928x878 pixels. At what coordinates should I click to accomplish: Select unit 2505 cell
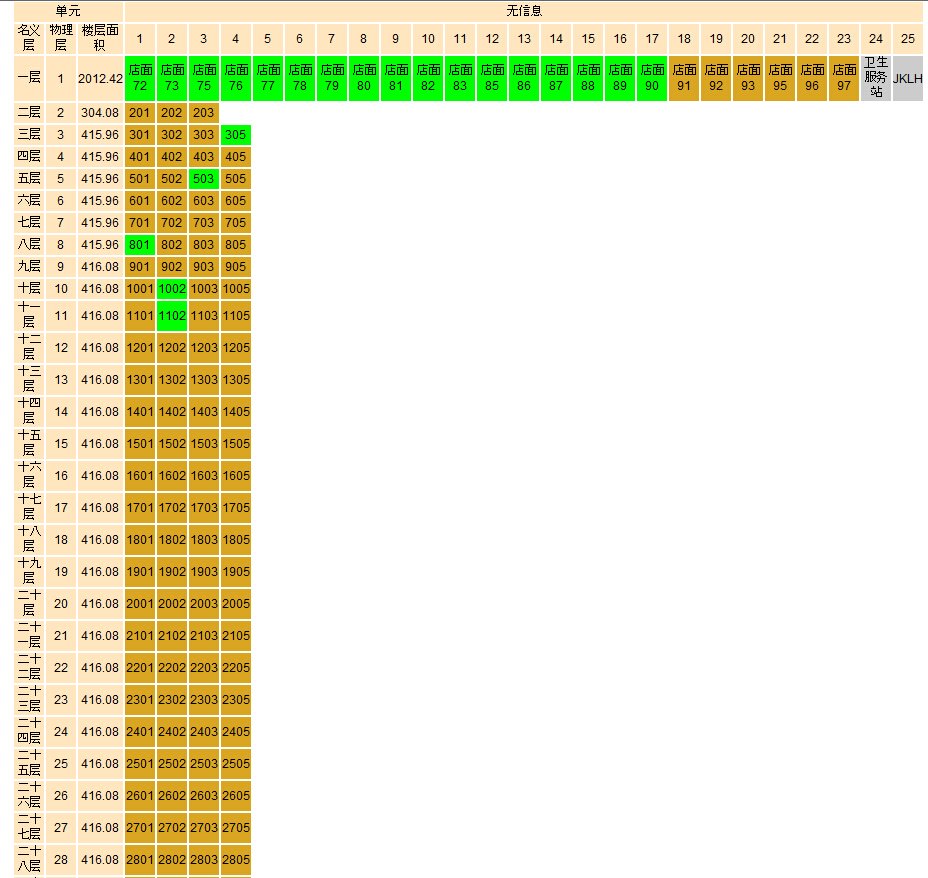coord(236,763)
